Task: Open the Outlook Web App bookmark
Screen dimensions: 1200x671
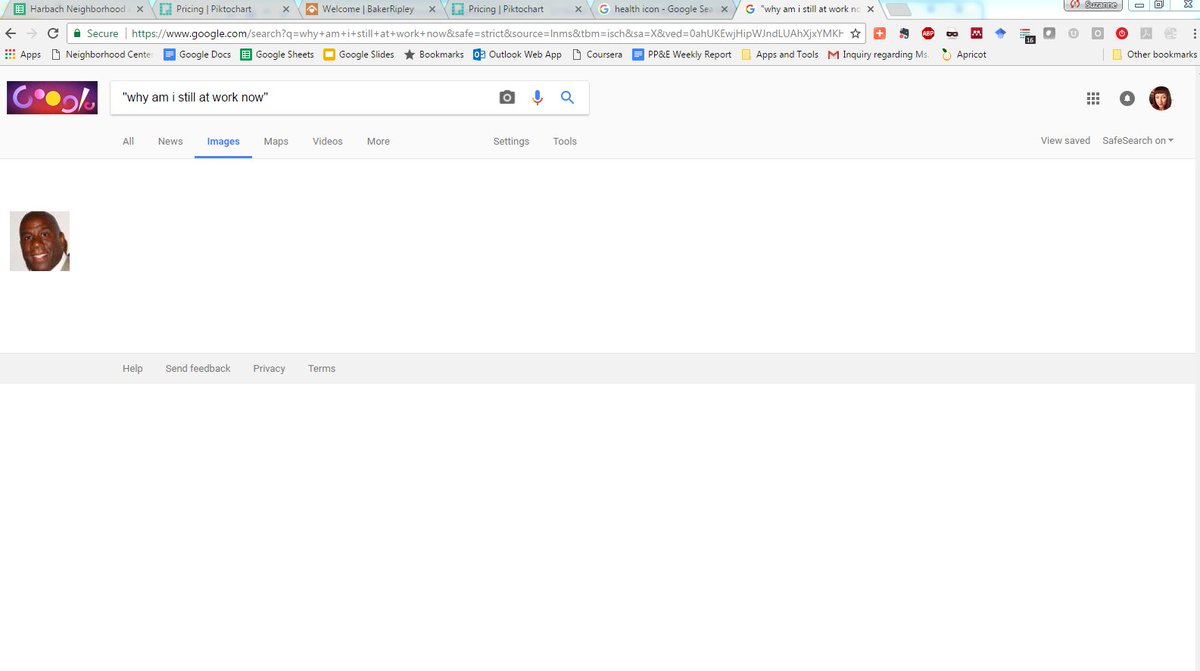Action: [517, 54]
